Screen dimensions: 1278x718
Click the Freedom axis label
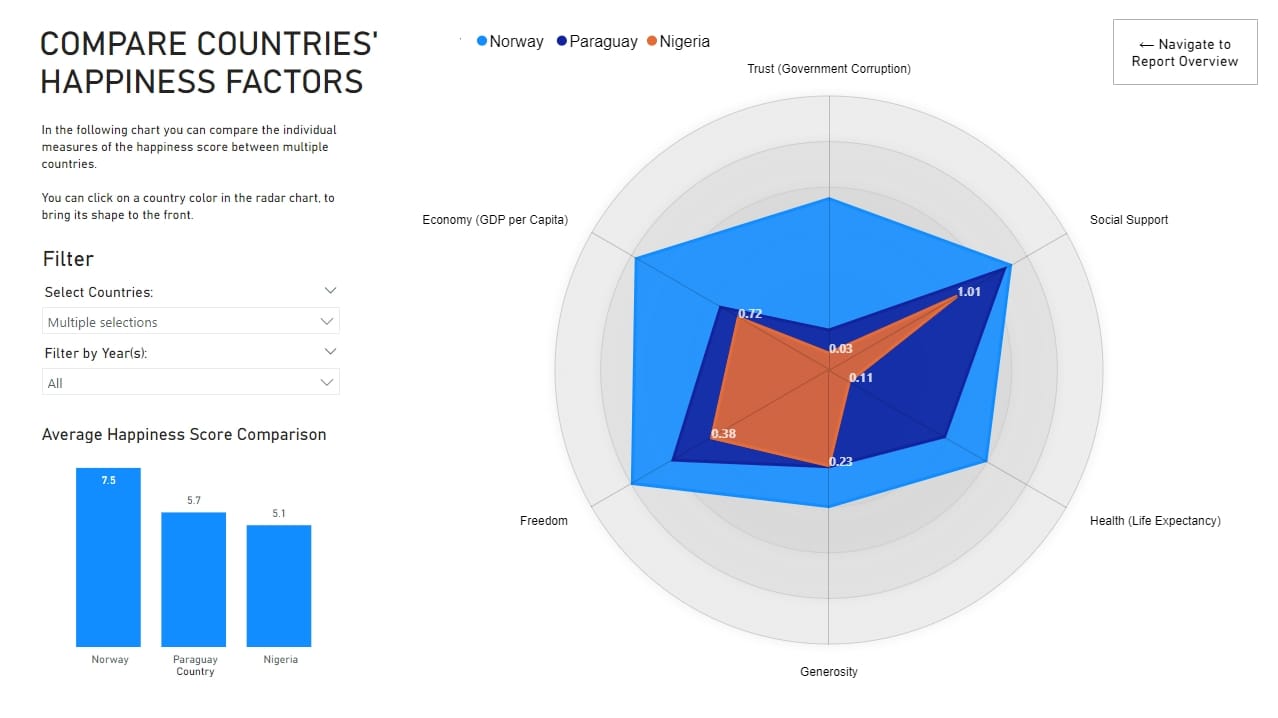click(544, 521)
